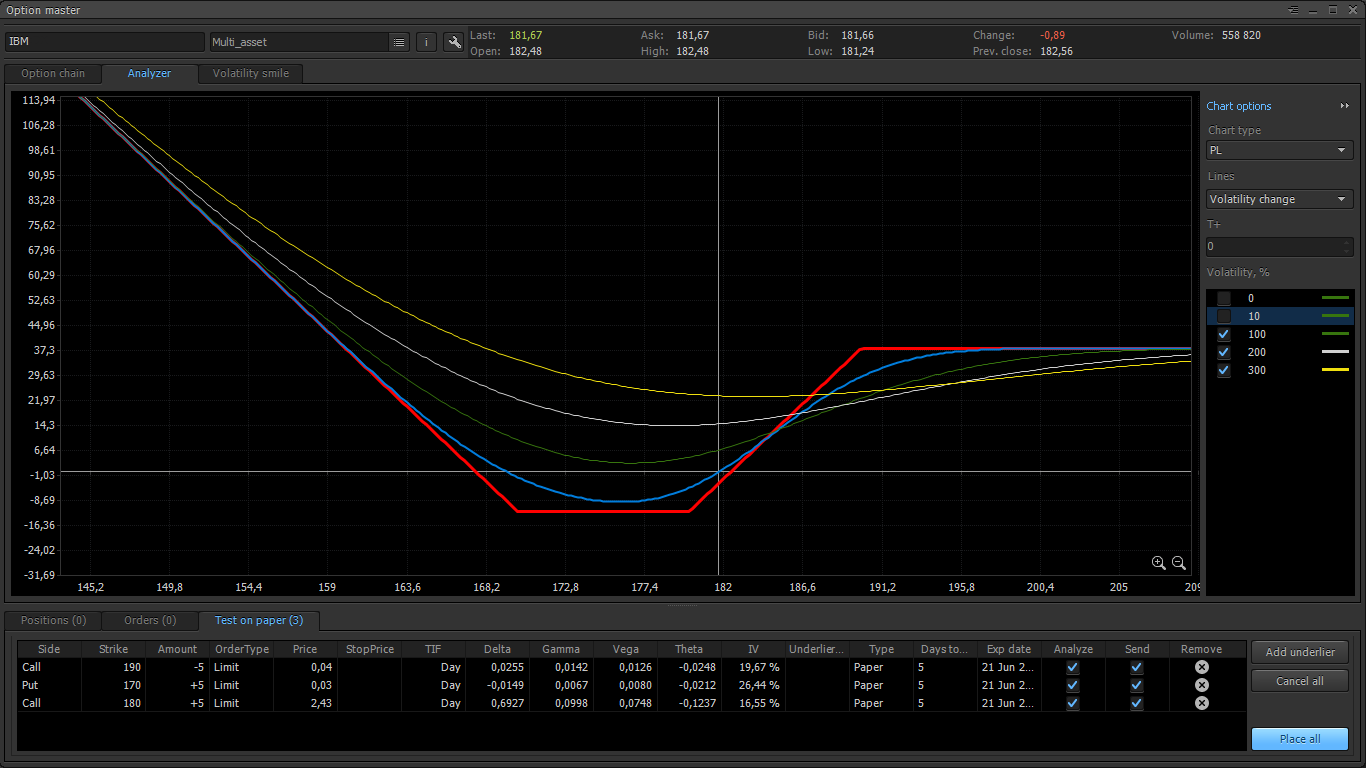This screenshot has width=1366, height=768.
Task: Uncheck Analyze for the Put 170 row
Action: coord(1073,685)
